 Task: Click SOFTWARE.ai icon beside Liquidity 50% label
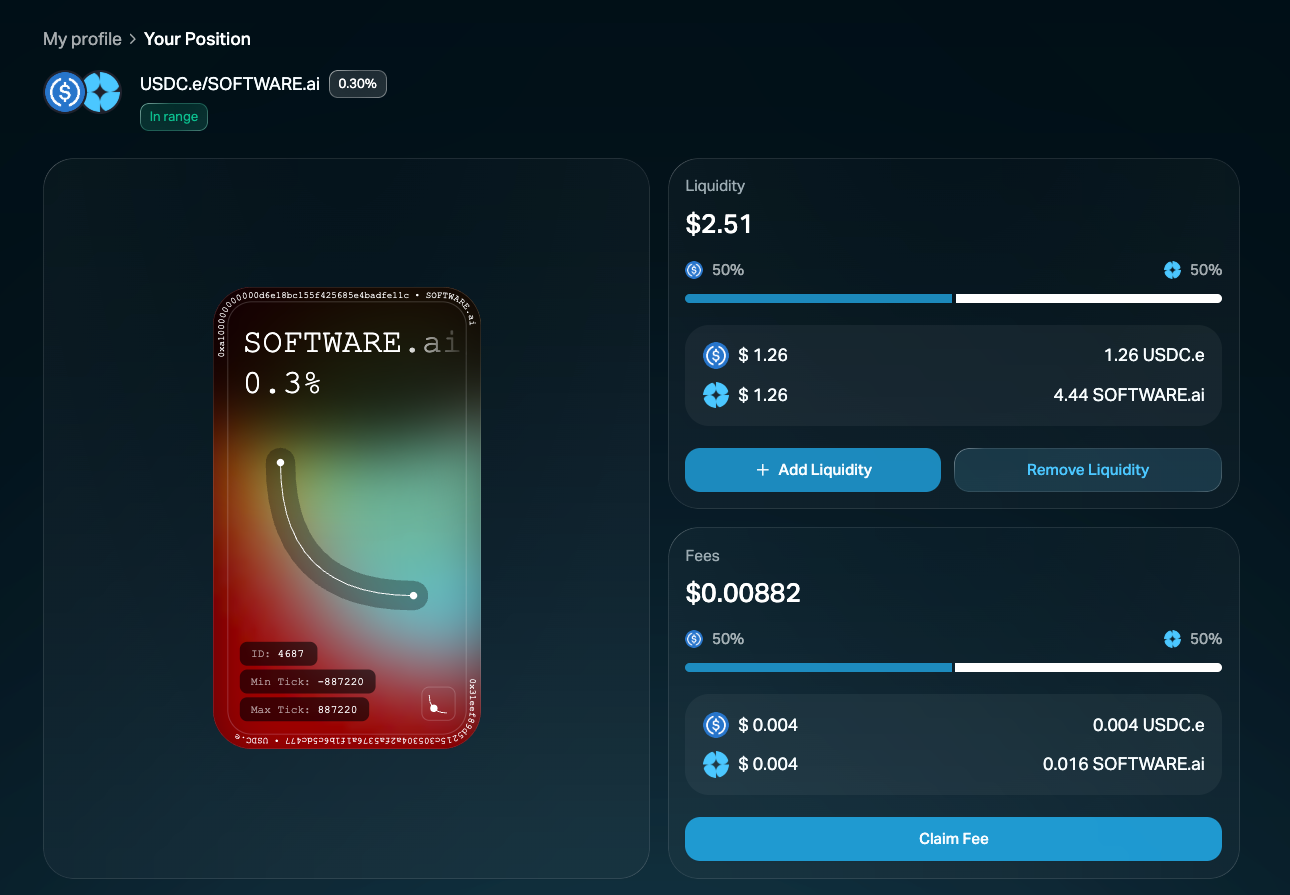pyautogui.click(x=1173, y=270)
